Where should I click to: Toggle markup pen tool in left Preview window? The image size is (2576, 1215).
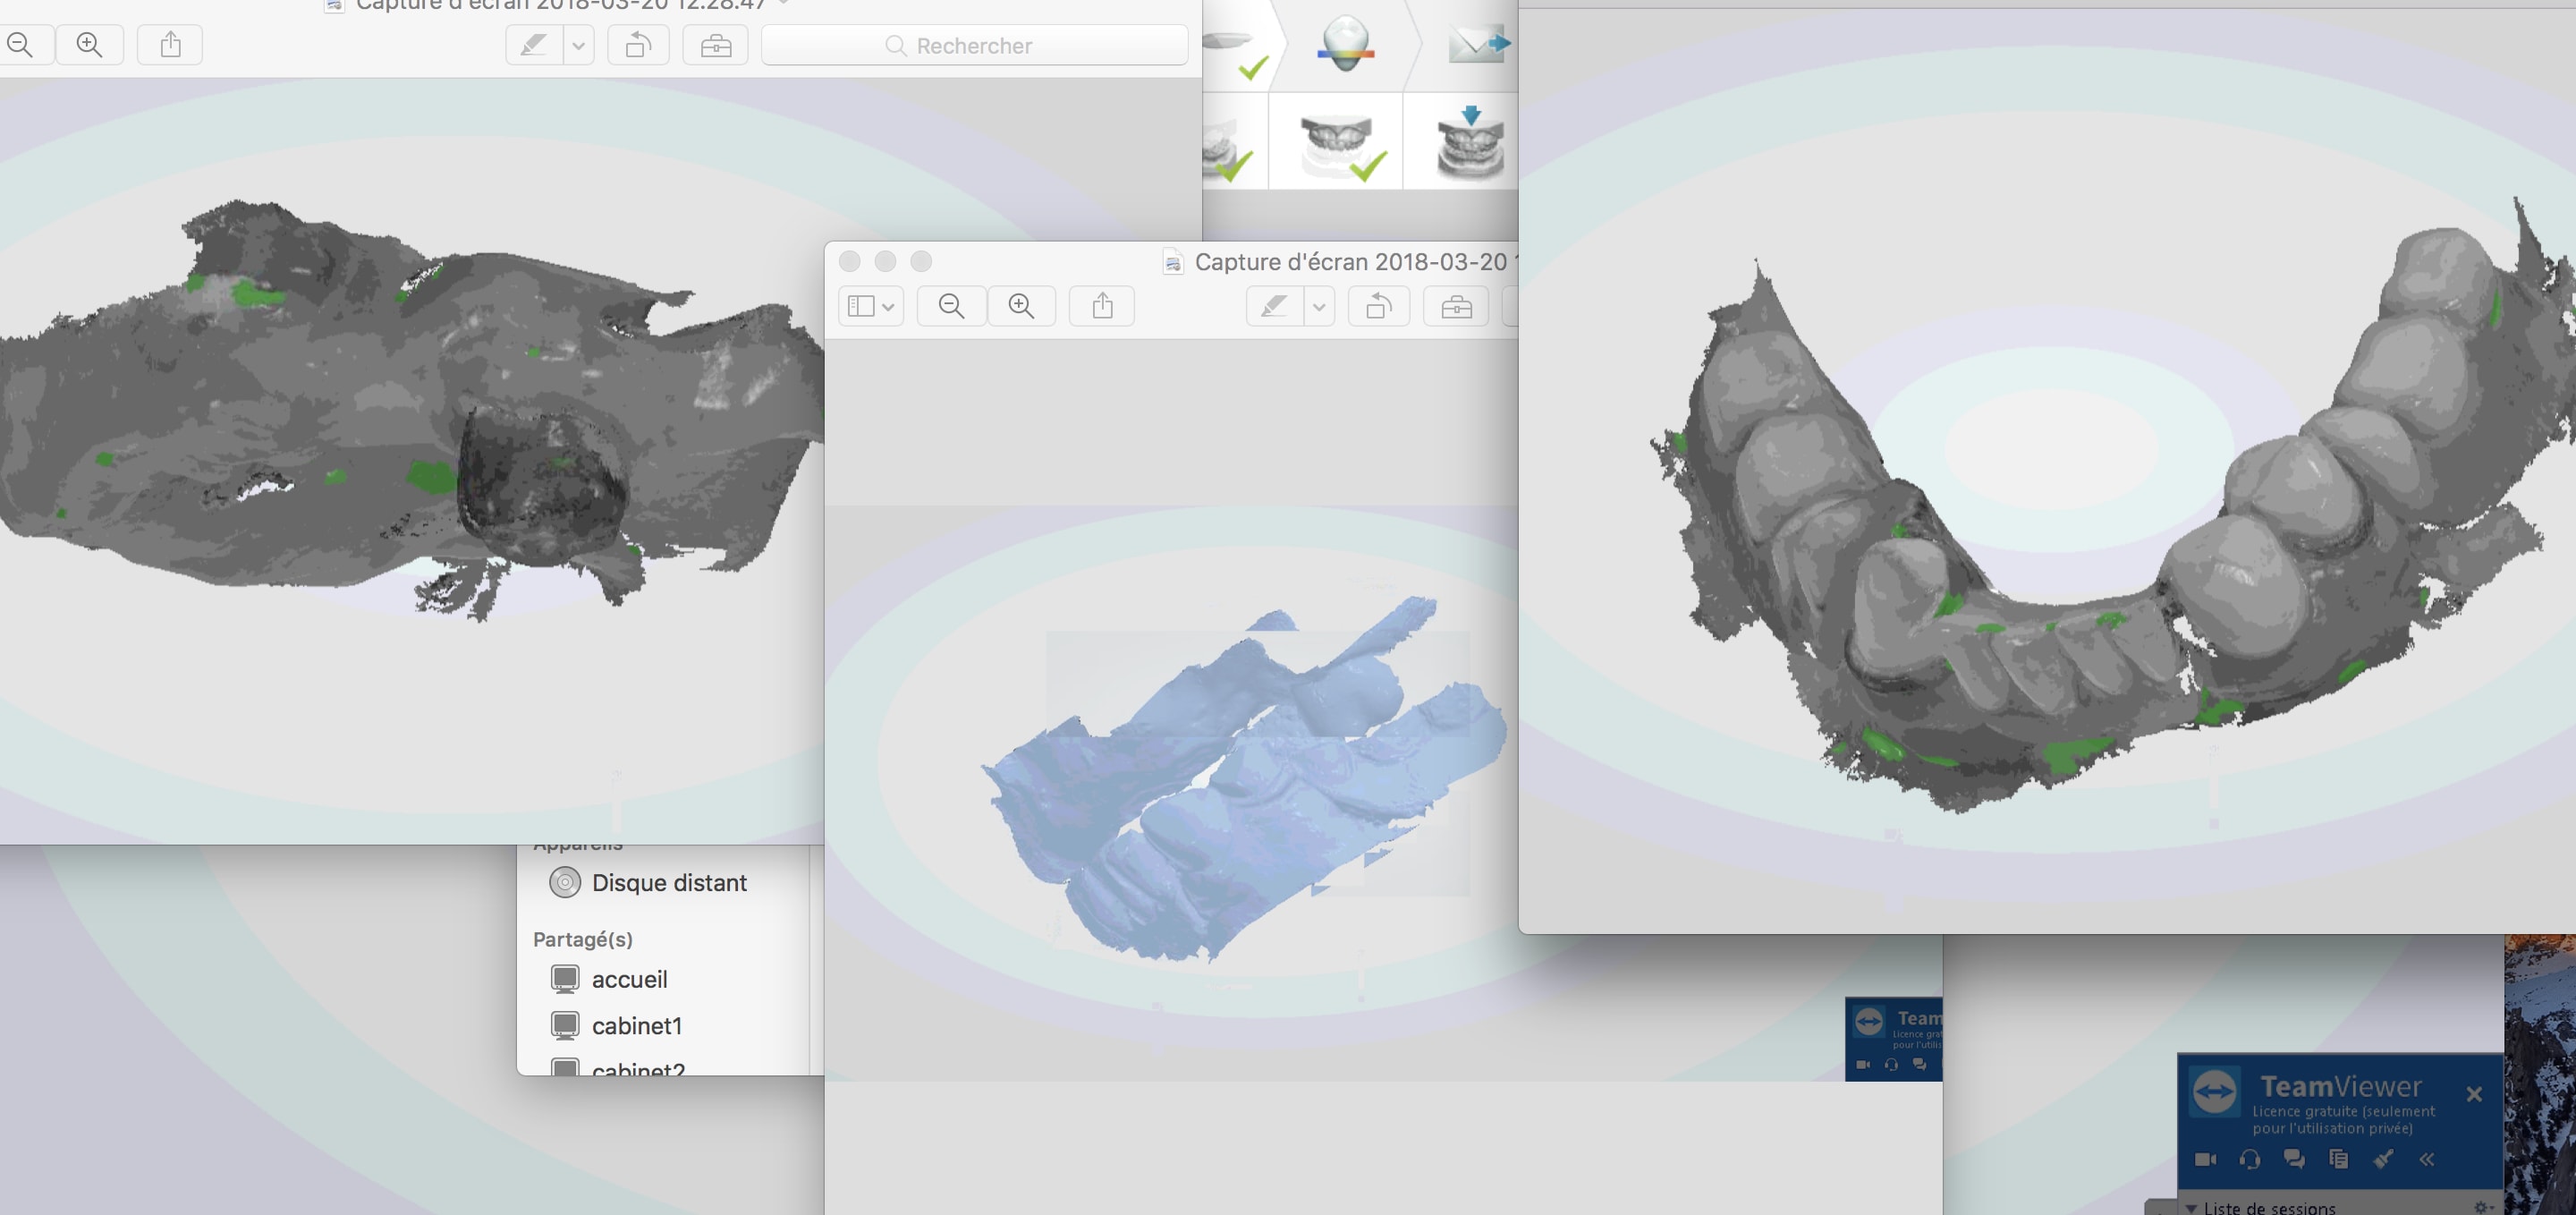point(533,45)
